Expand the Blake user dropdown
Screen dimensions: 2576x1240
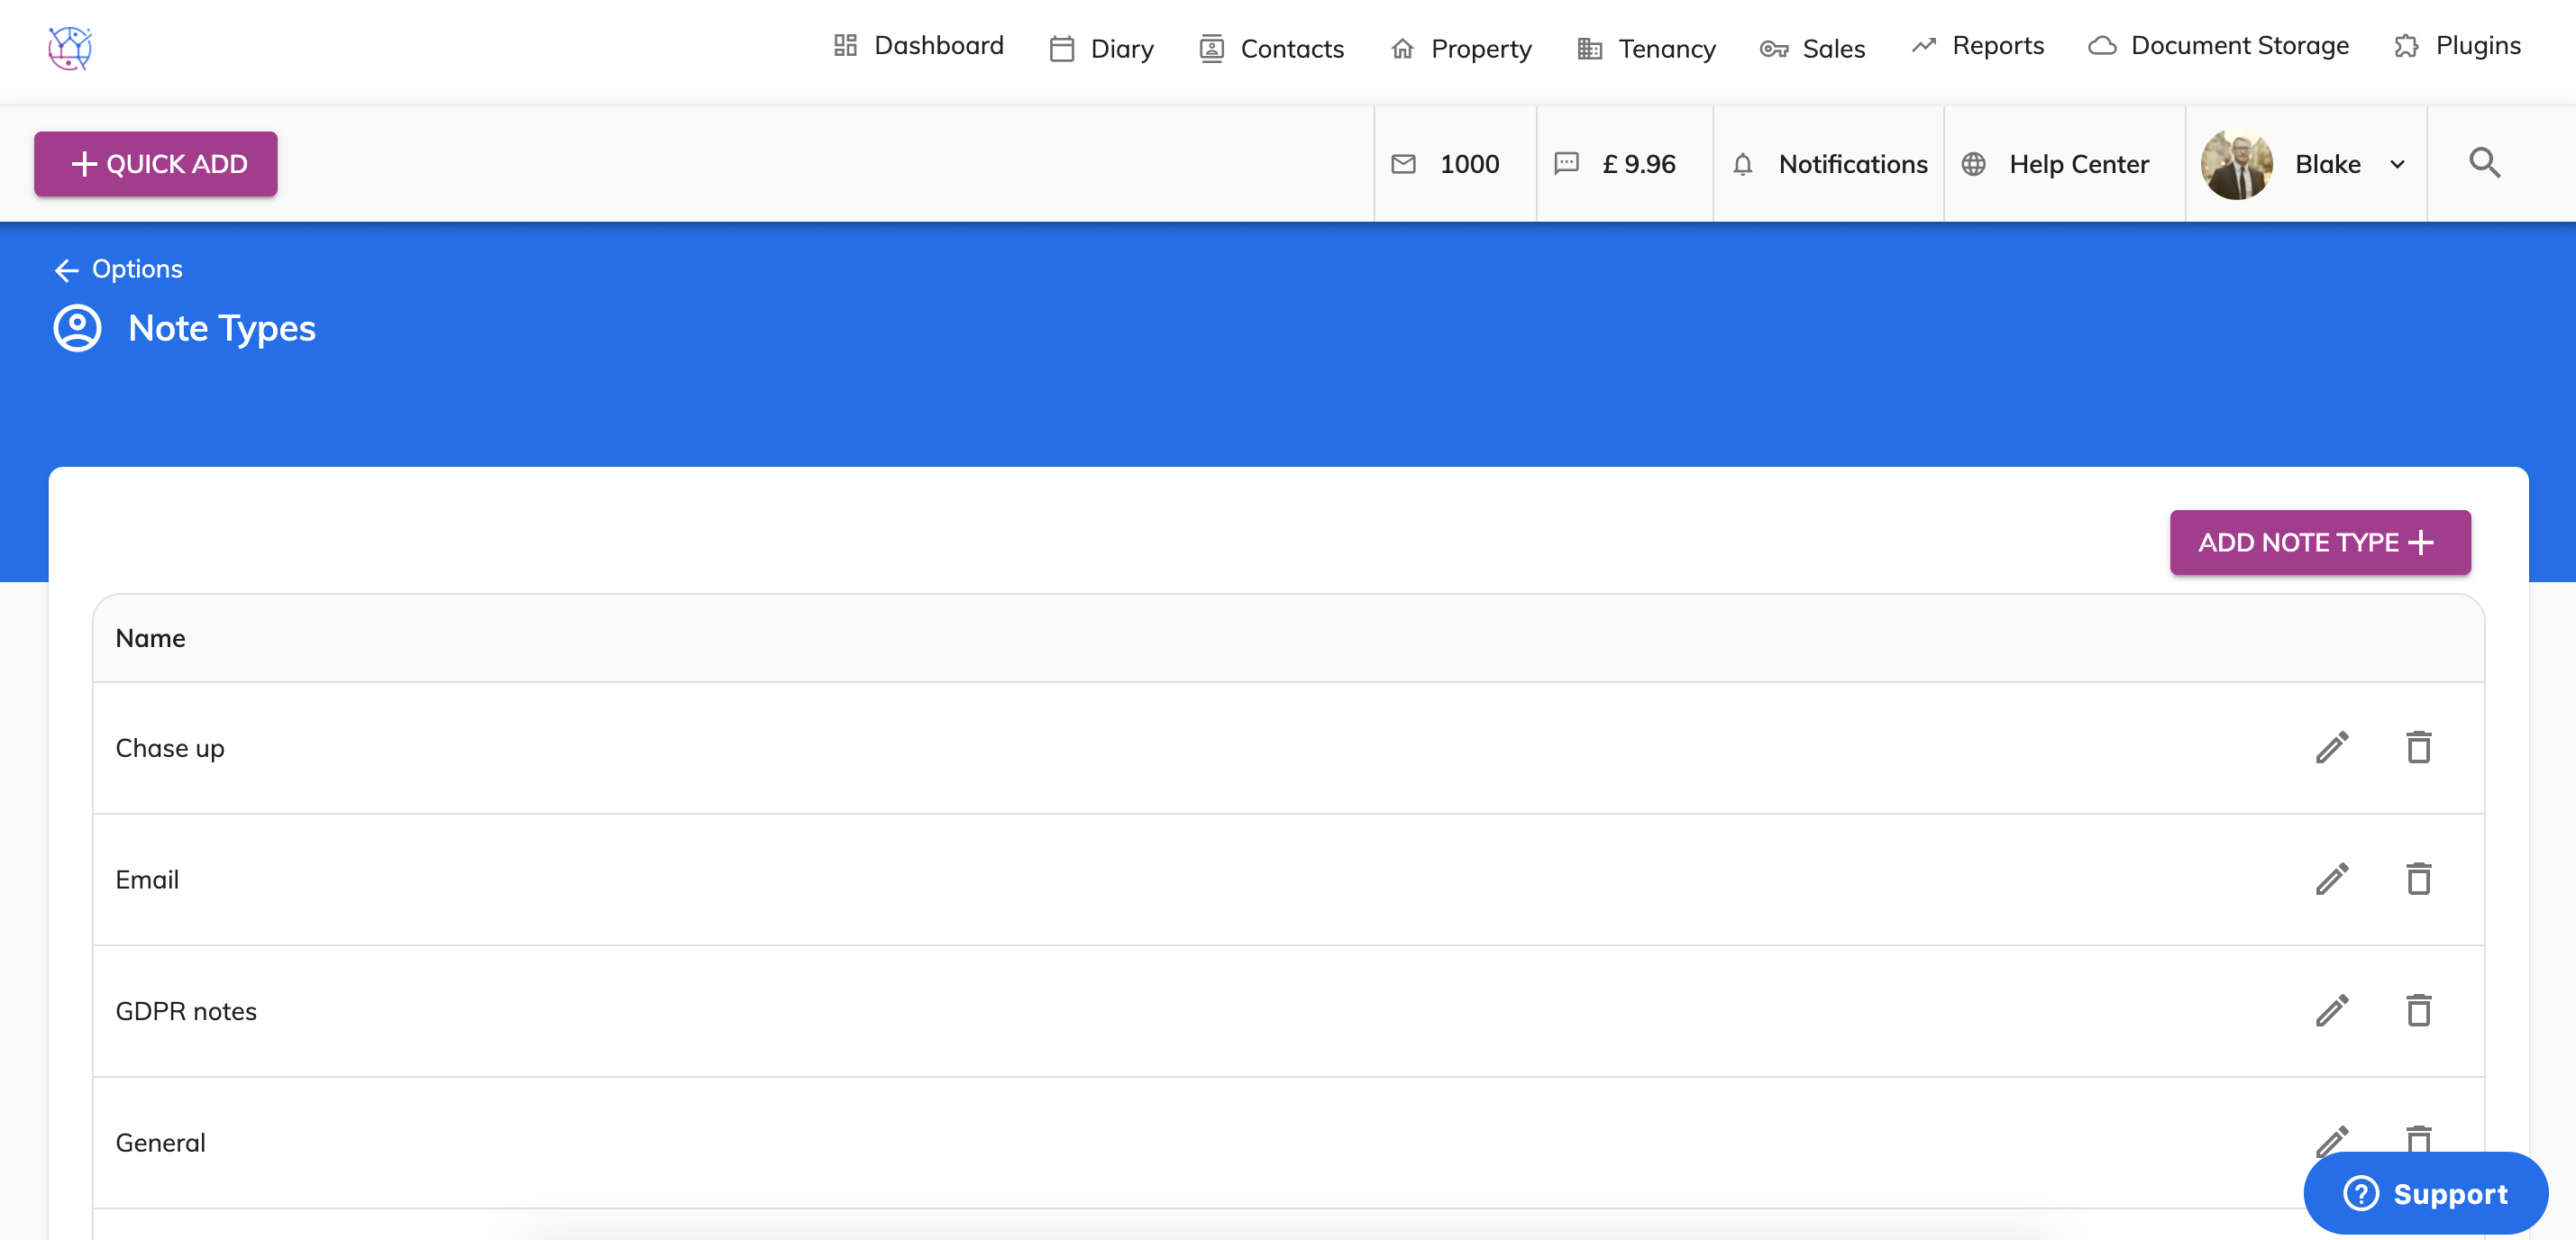click(x=2397, y=164)
